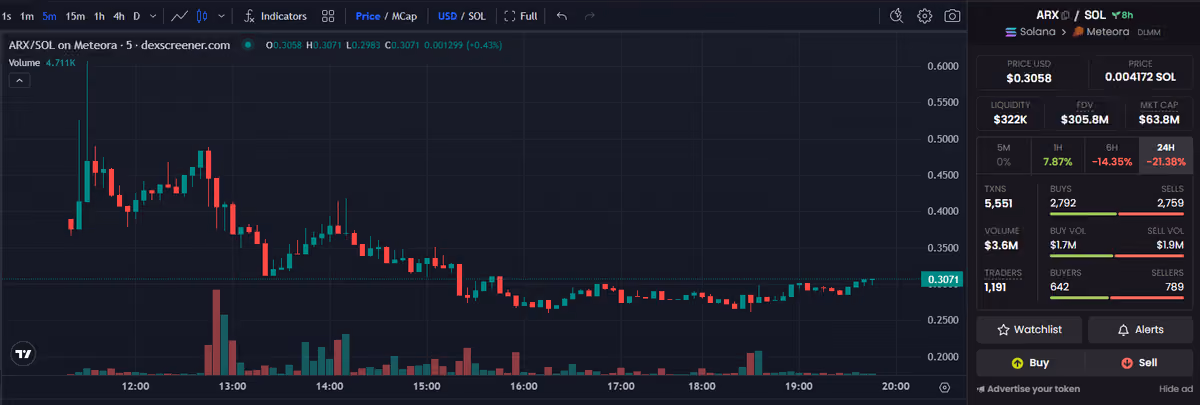Open the timeframe dropdown arrow
This screenshot has width=1200, height=405.
(153, 16)
